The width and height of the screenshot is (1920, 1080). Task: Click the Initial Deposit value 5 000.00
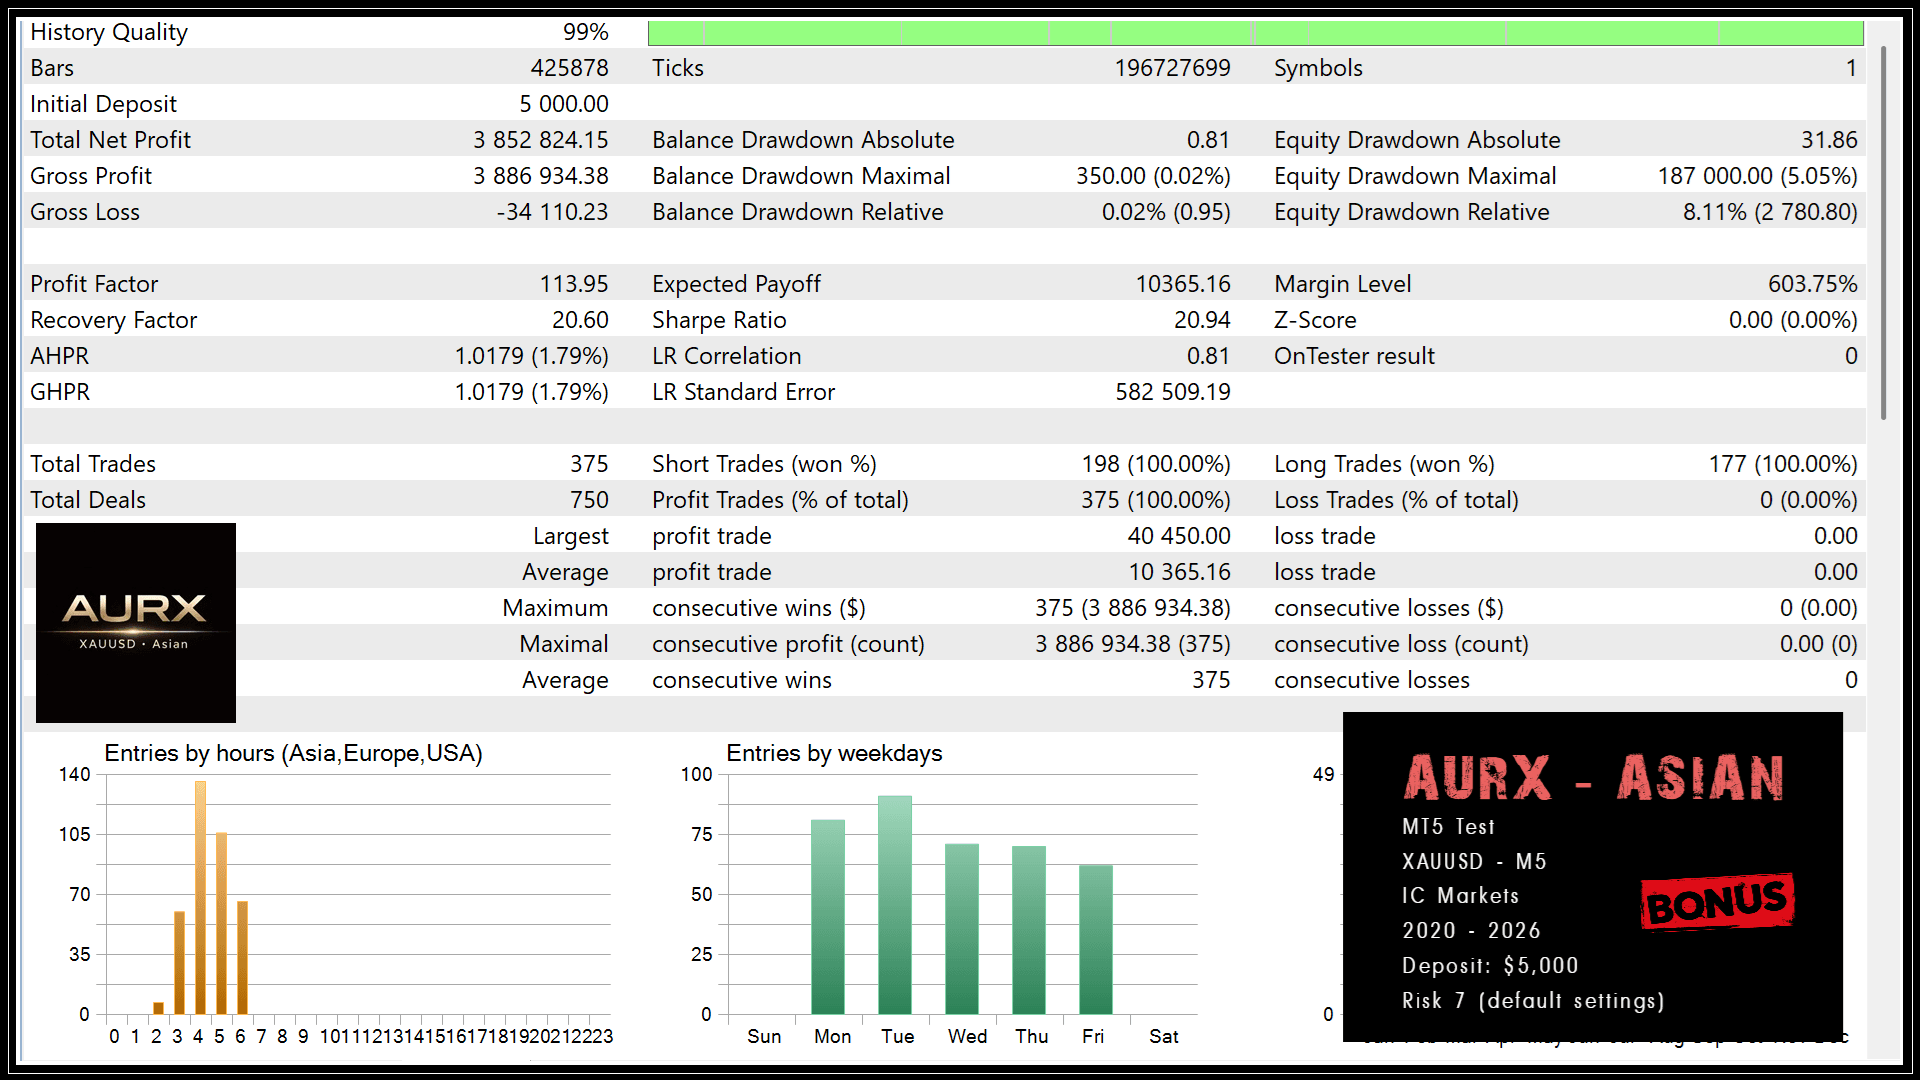(x=563, y=104)
